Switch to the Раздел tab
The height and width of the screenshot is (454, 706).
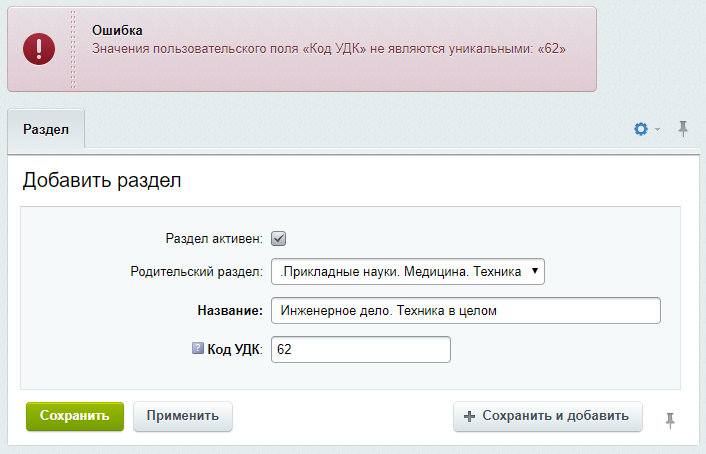pyautogui.click(x=46, y=130)
